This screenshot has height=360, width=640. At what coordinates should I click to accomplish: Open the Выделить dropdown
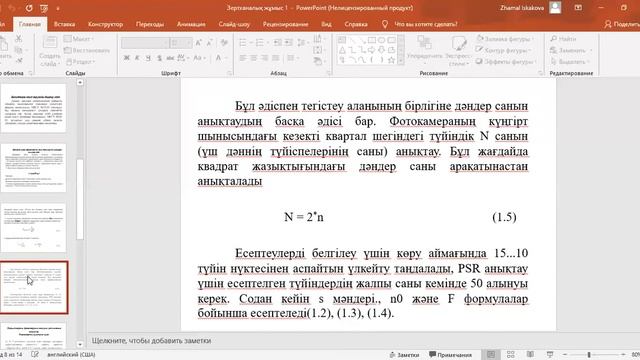point(570,62)
